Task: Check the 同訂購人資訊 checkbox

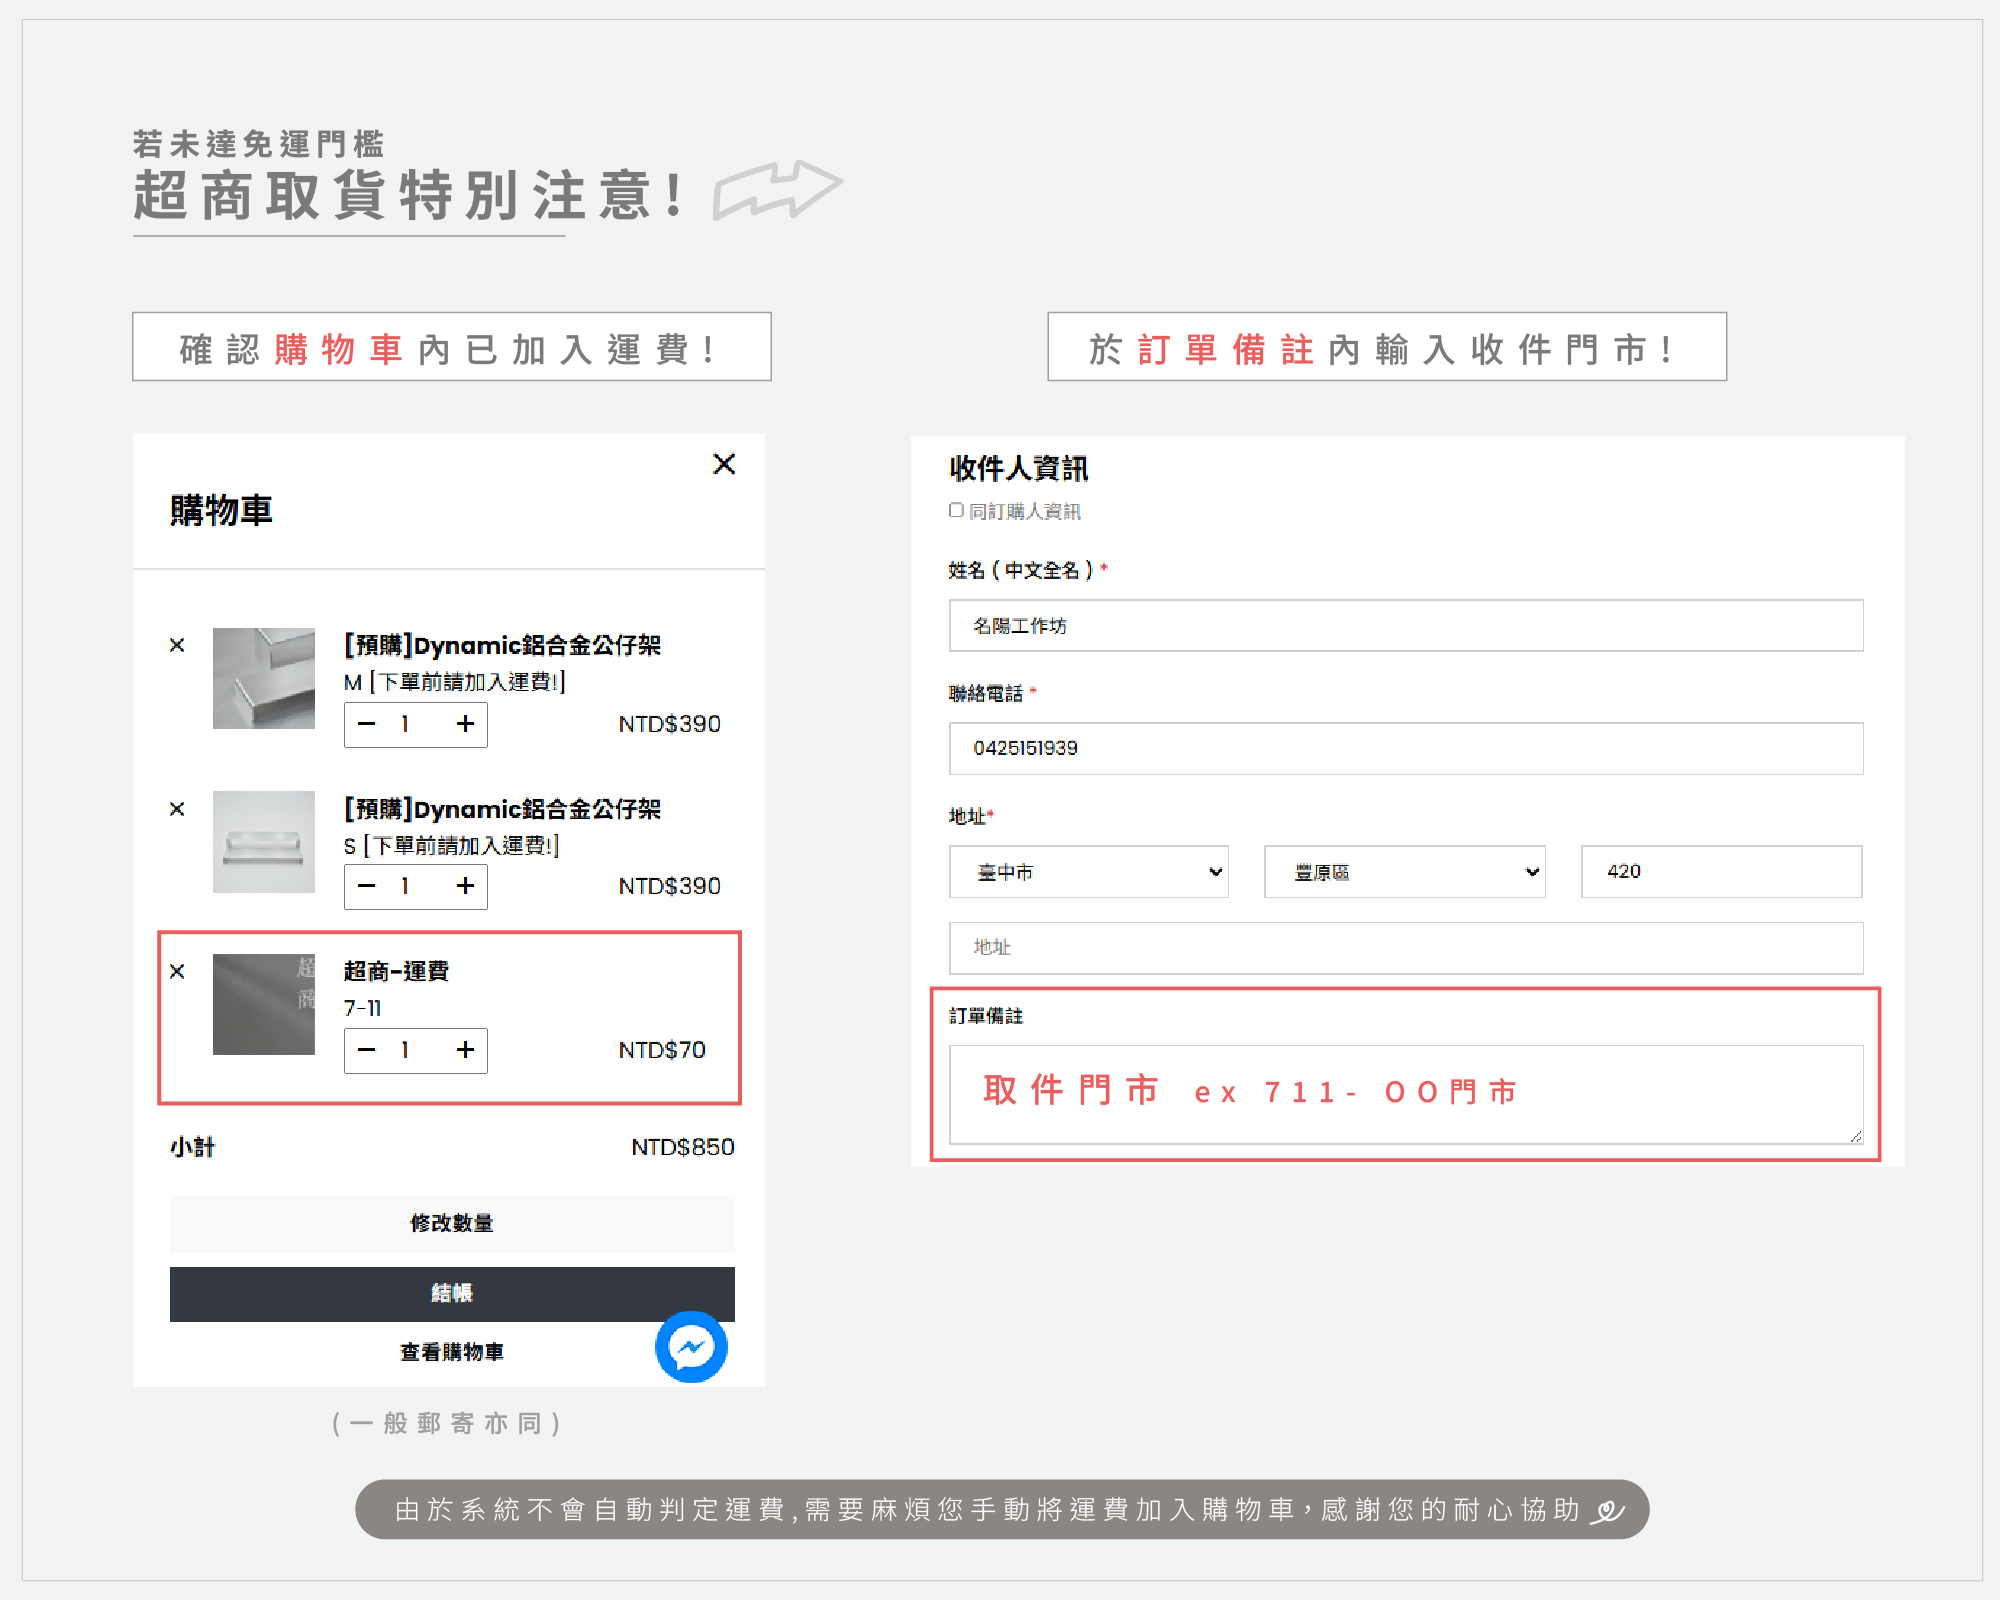Action: pyautogui.click(x=956, y=510)
